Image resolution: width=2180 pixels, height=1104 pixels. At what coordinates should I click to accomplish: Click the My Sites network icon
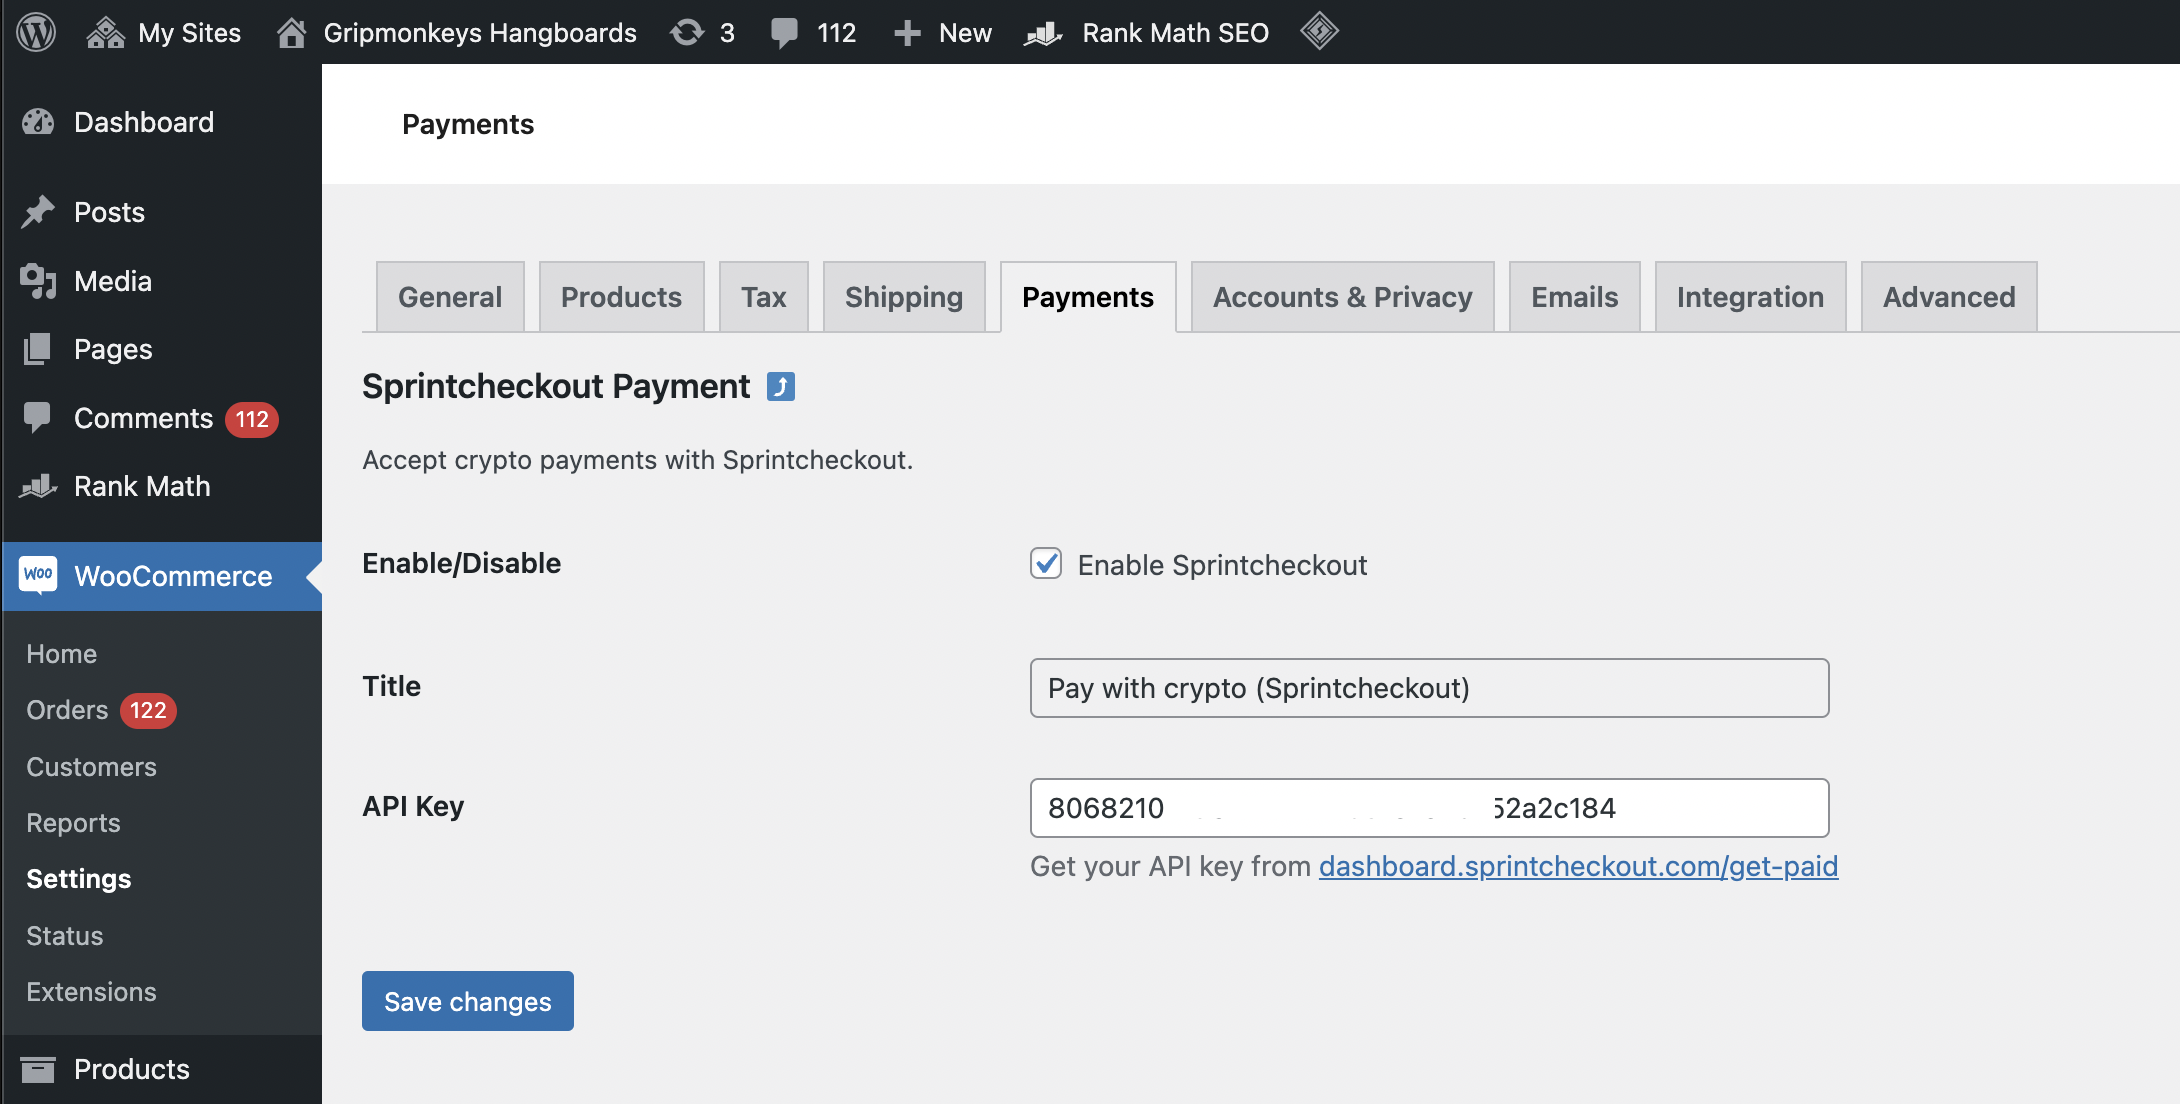105,33
